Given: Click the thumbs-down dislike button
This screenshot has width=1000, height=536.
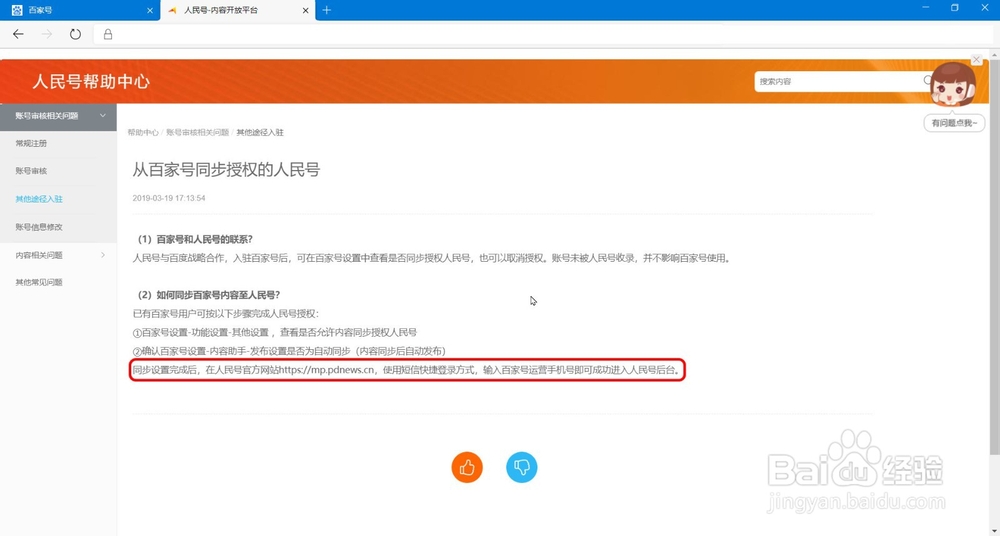Looking at the screenshot, I should (522, 468).
